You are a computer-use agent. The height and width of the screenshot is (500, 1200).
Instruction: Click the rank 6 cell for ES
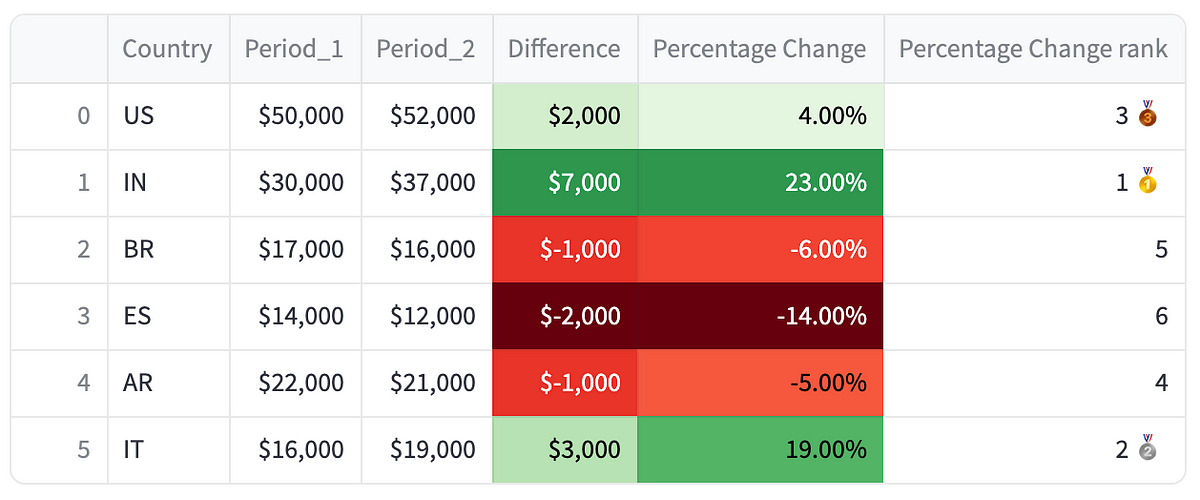point(1033,316)
